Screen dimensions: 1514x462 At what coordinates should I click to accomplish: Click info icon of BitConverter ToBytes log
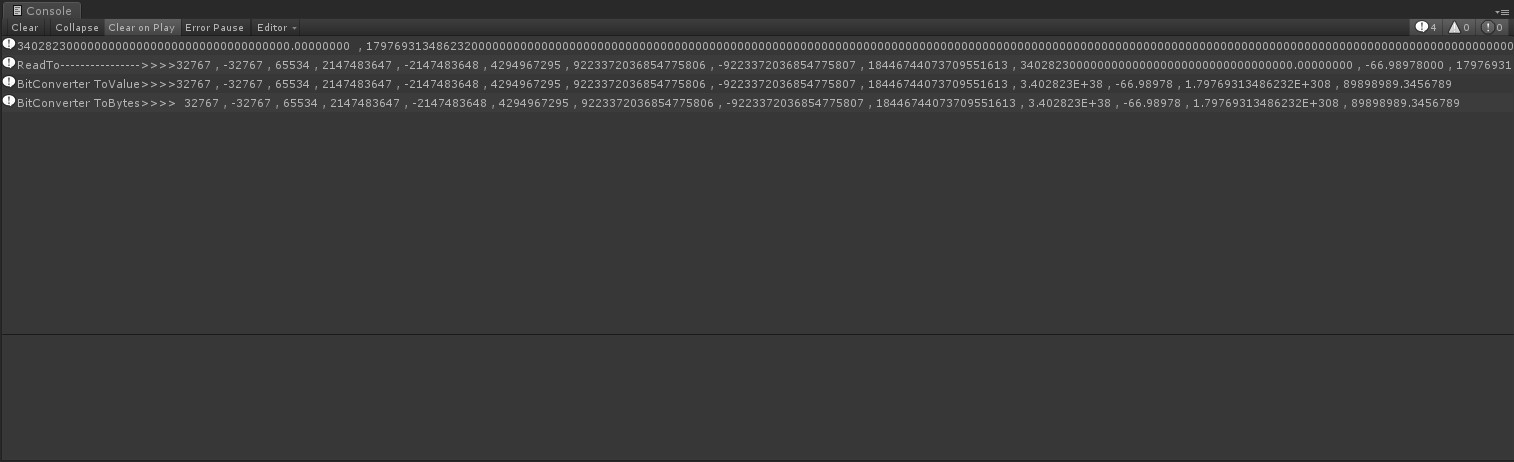[x=9, y=102]
